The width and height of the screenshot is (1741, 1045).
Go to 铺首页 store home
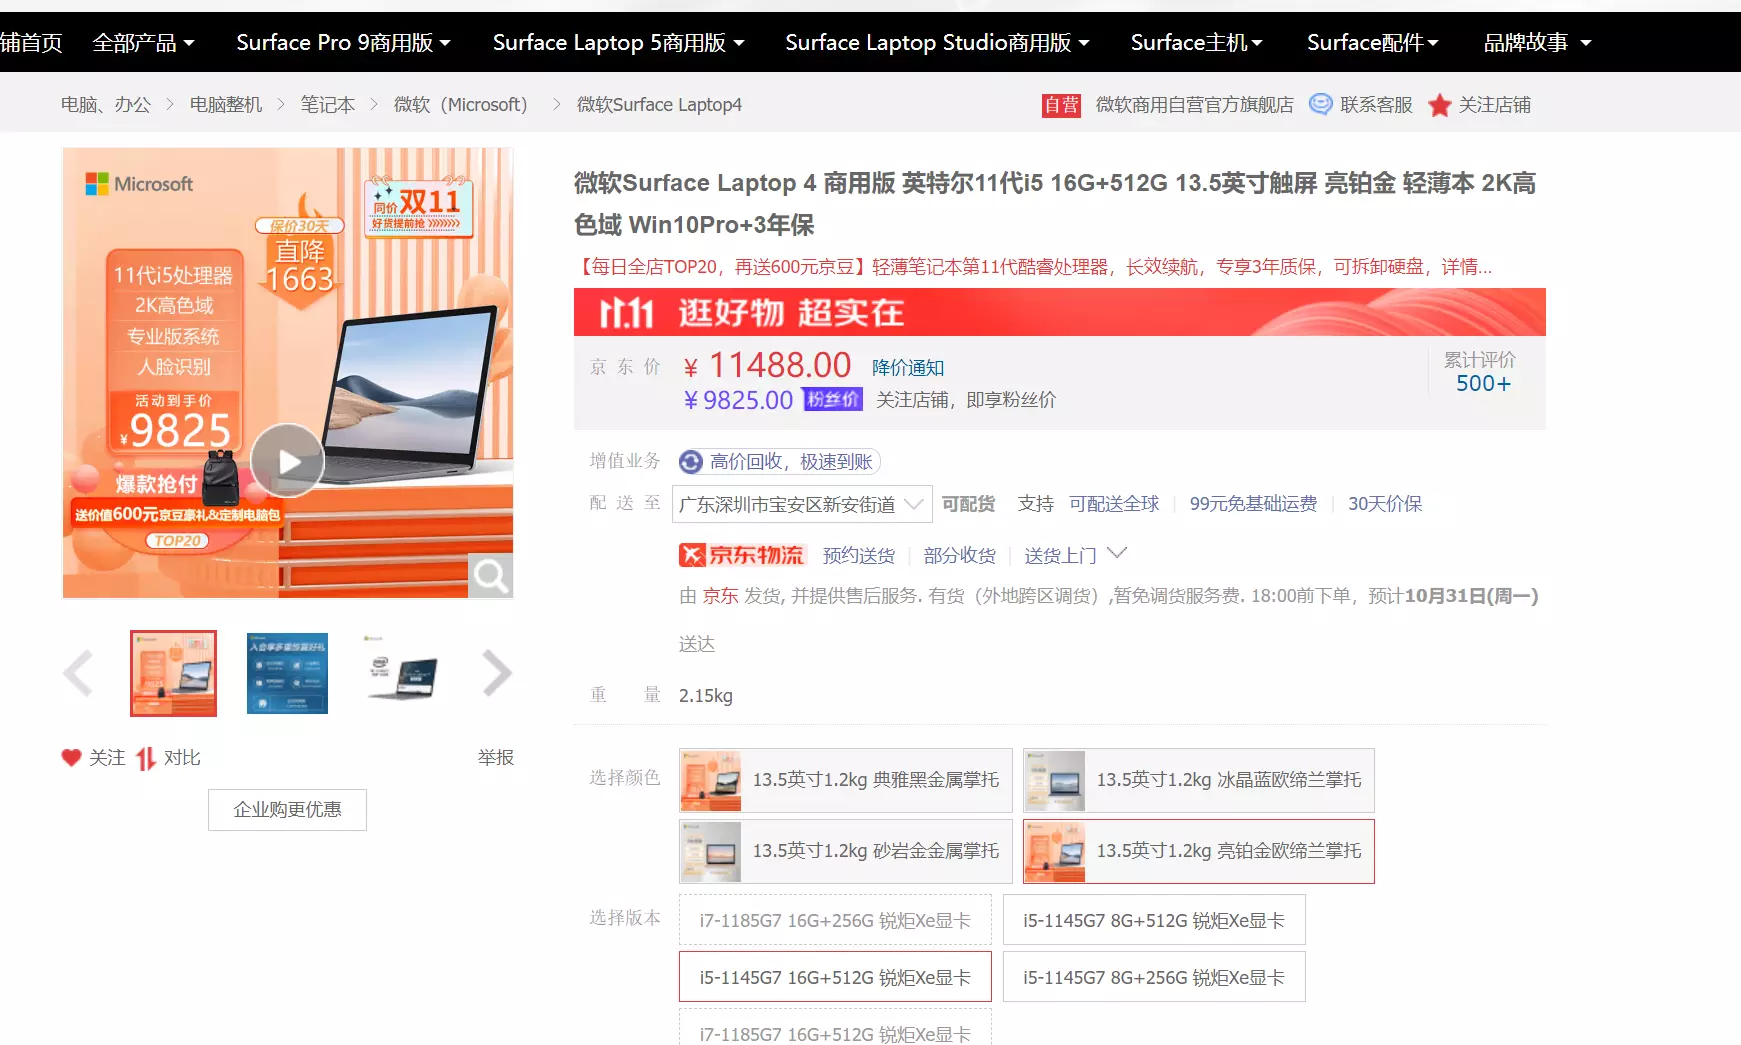[x=31, y=43]
